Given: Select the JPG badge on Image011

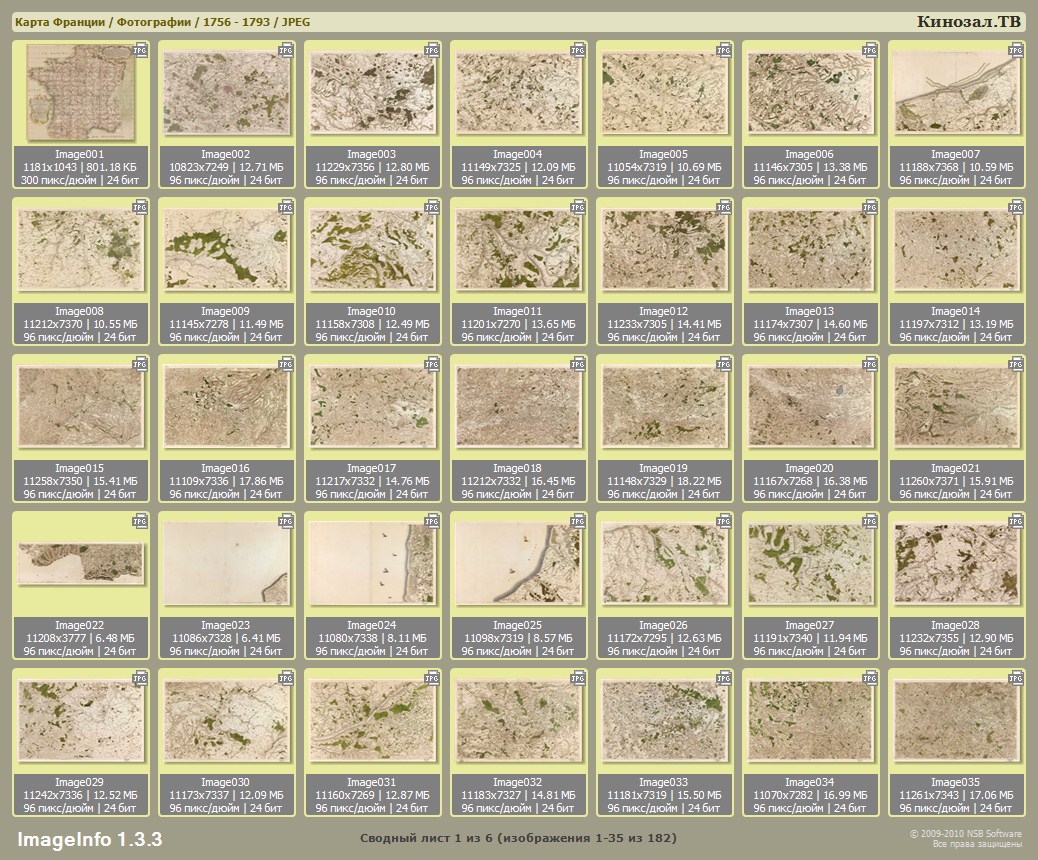Looking at the screenshot, I should tap(578, 206).
